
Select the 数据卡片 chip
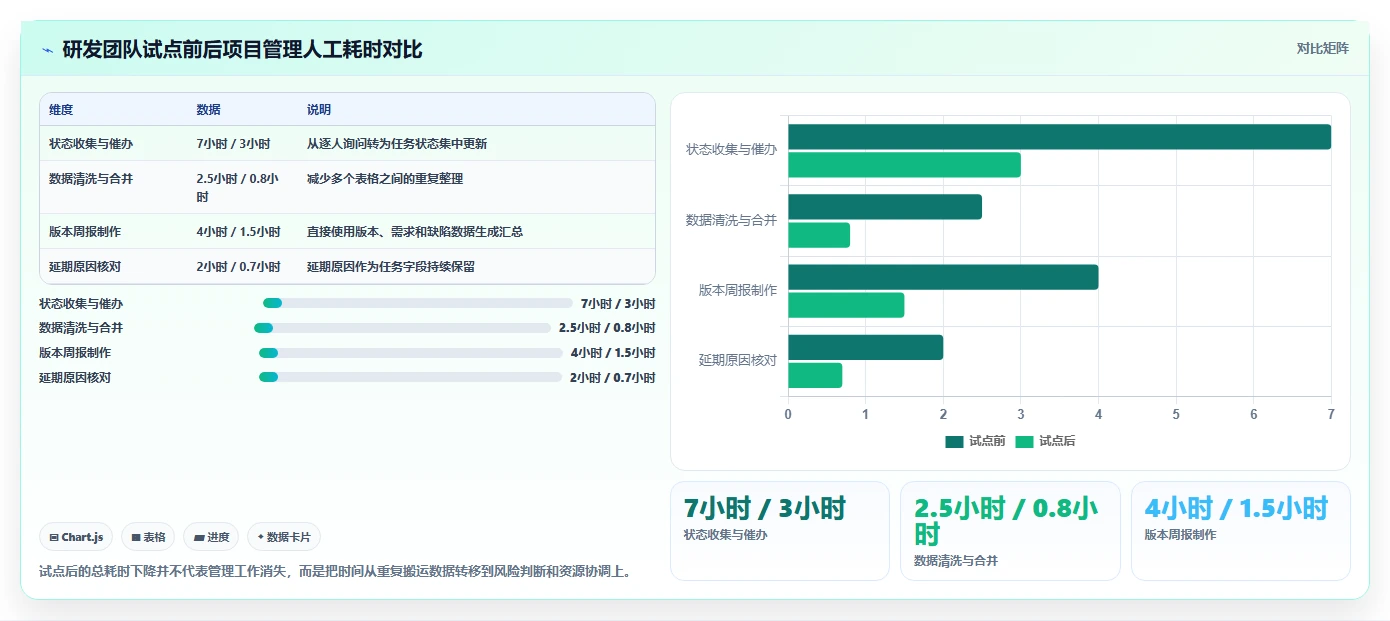(x=284, y=537)
